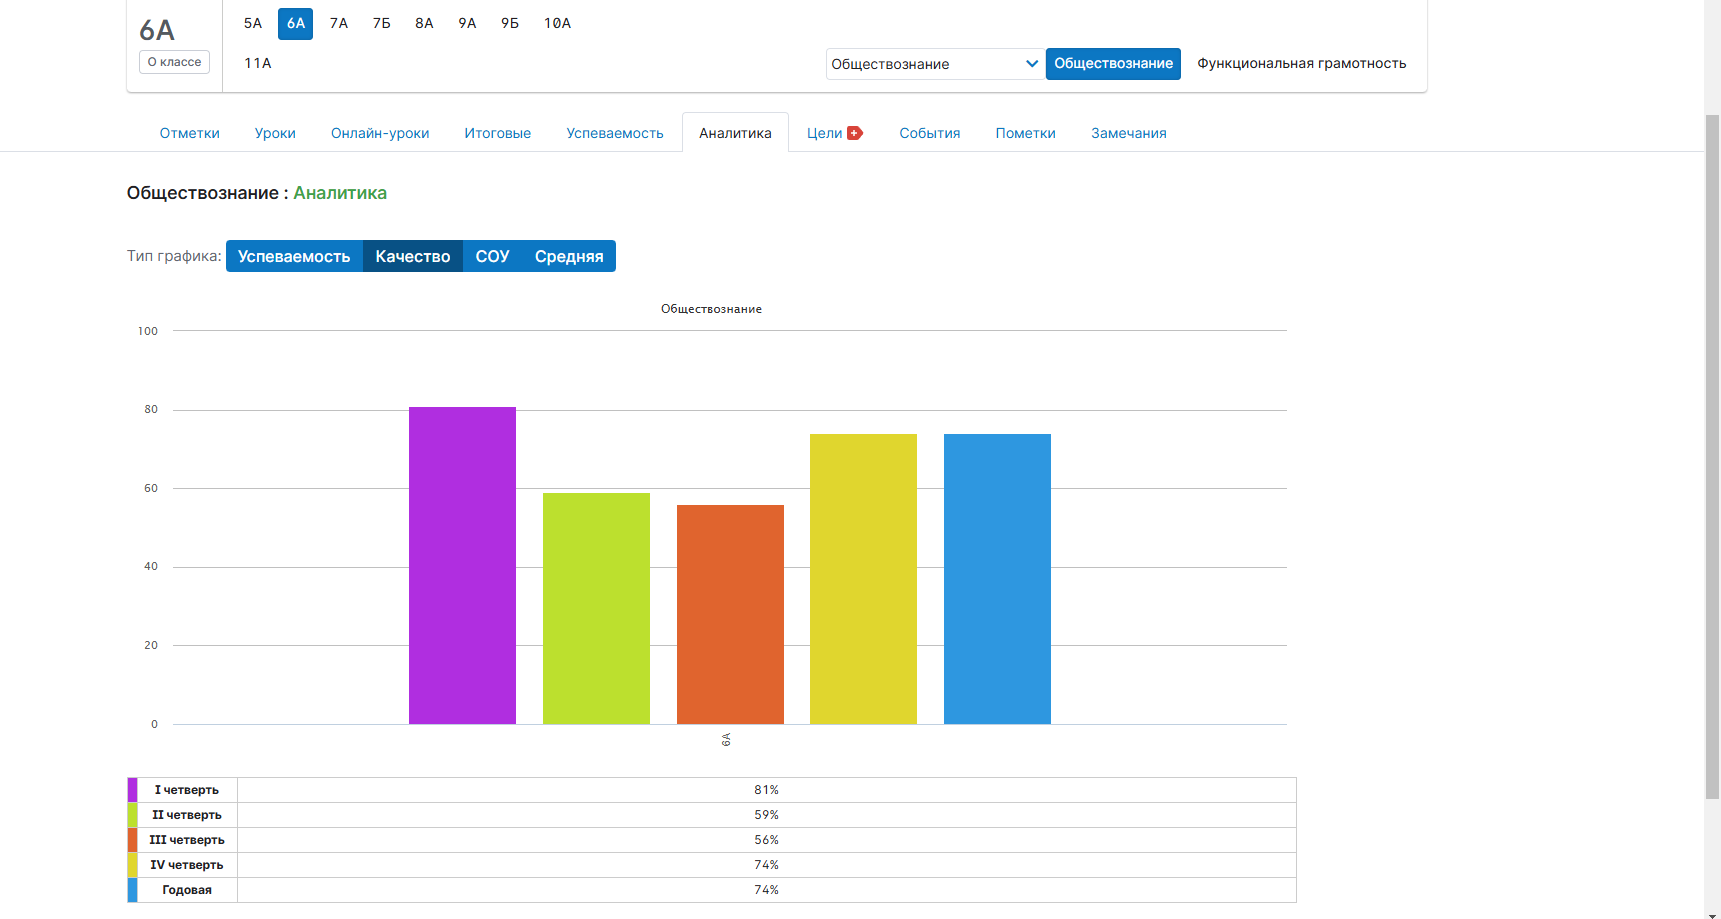Click the purple I четверть bar

[x=462, y=565]
